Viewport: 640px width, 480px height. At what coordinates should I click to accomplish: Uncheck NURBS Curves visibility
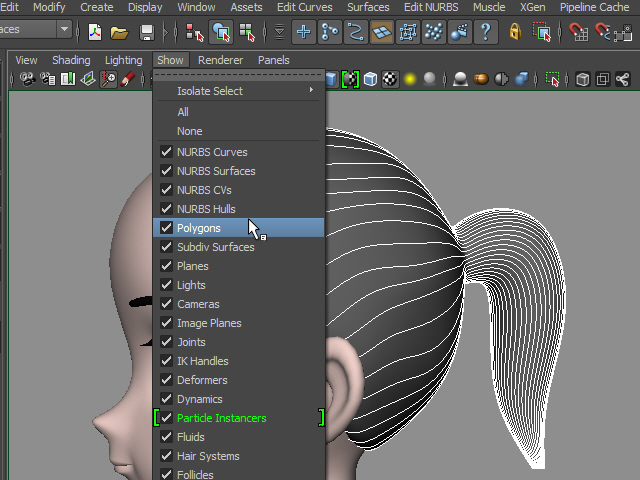[x=166, y=152]
